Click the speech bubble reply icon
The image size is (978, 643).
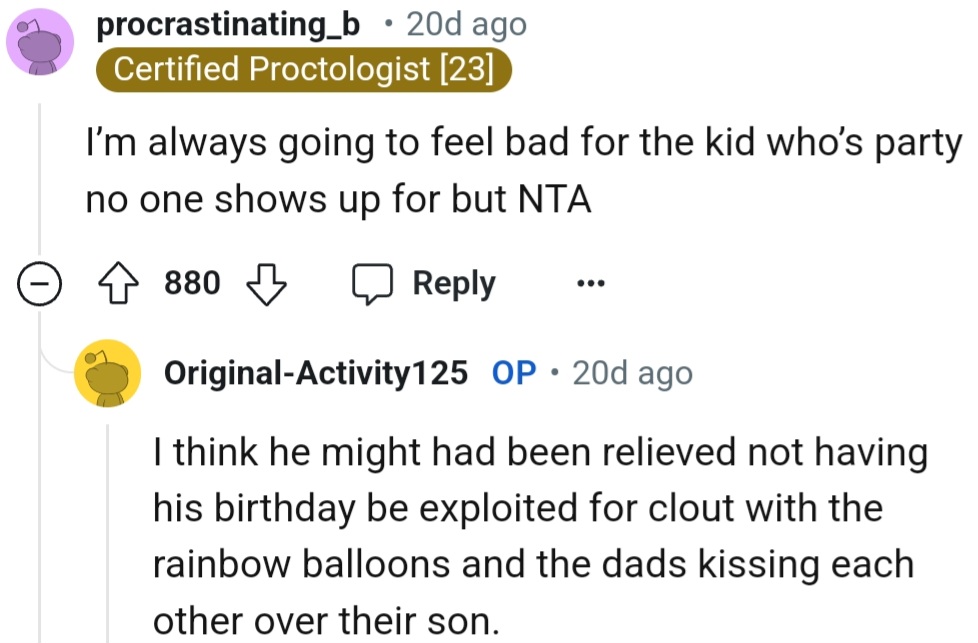(373, 285)
